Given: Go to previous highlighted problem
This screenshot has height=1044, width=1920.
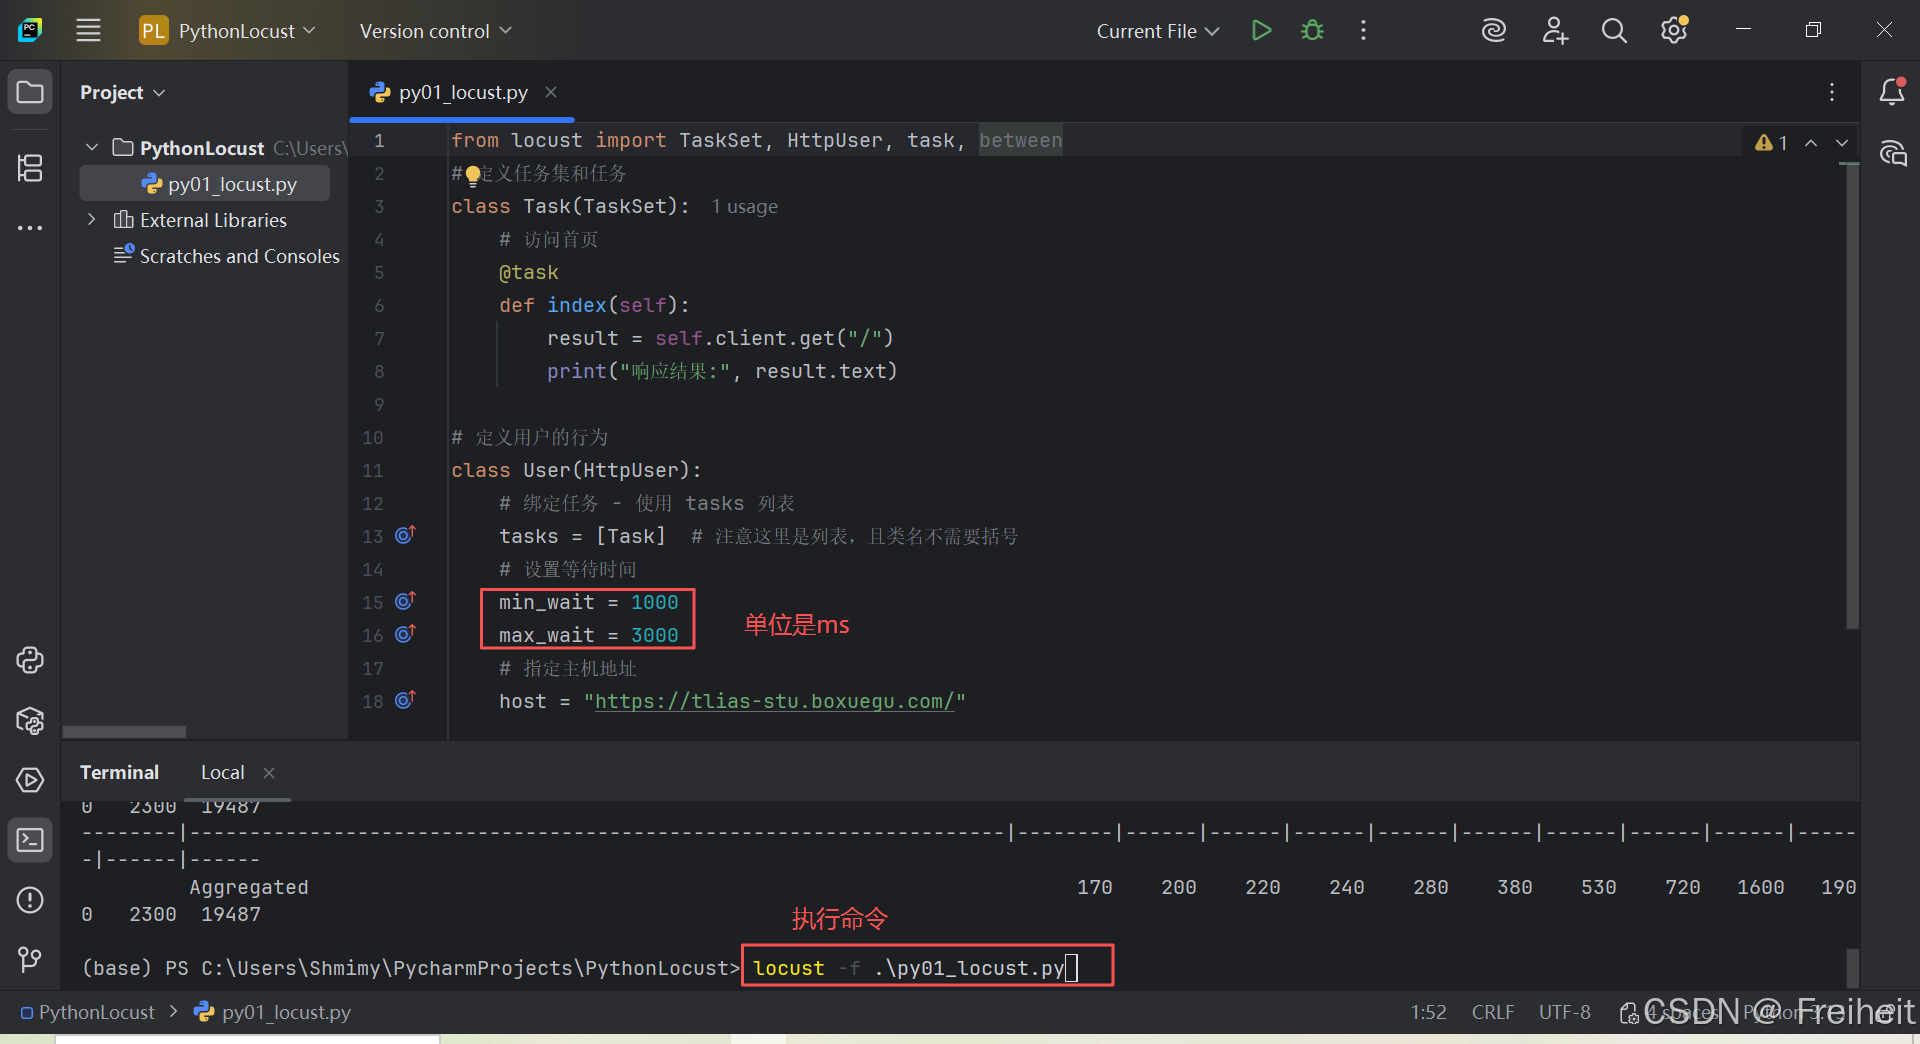Looking at the screenshot, I should 1811,143.
